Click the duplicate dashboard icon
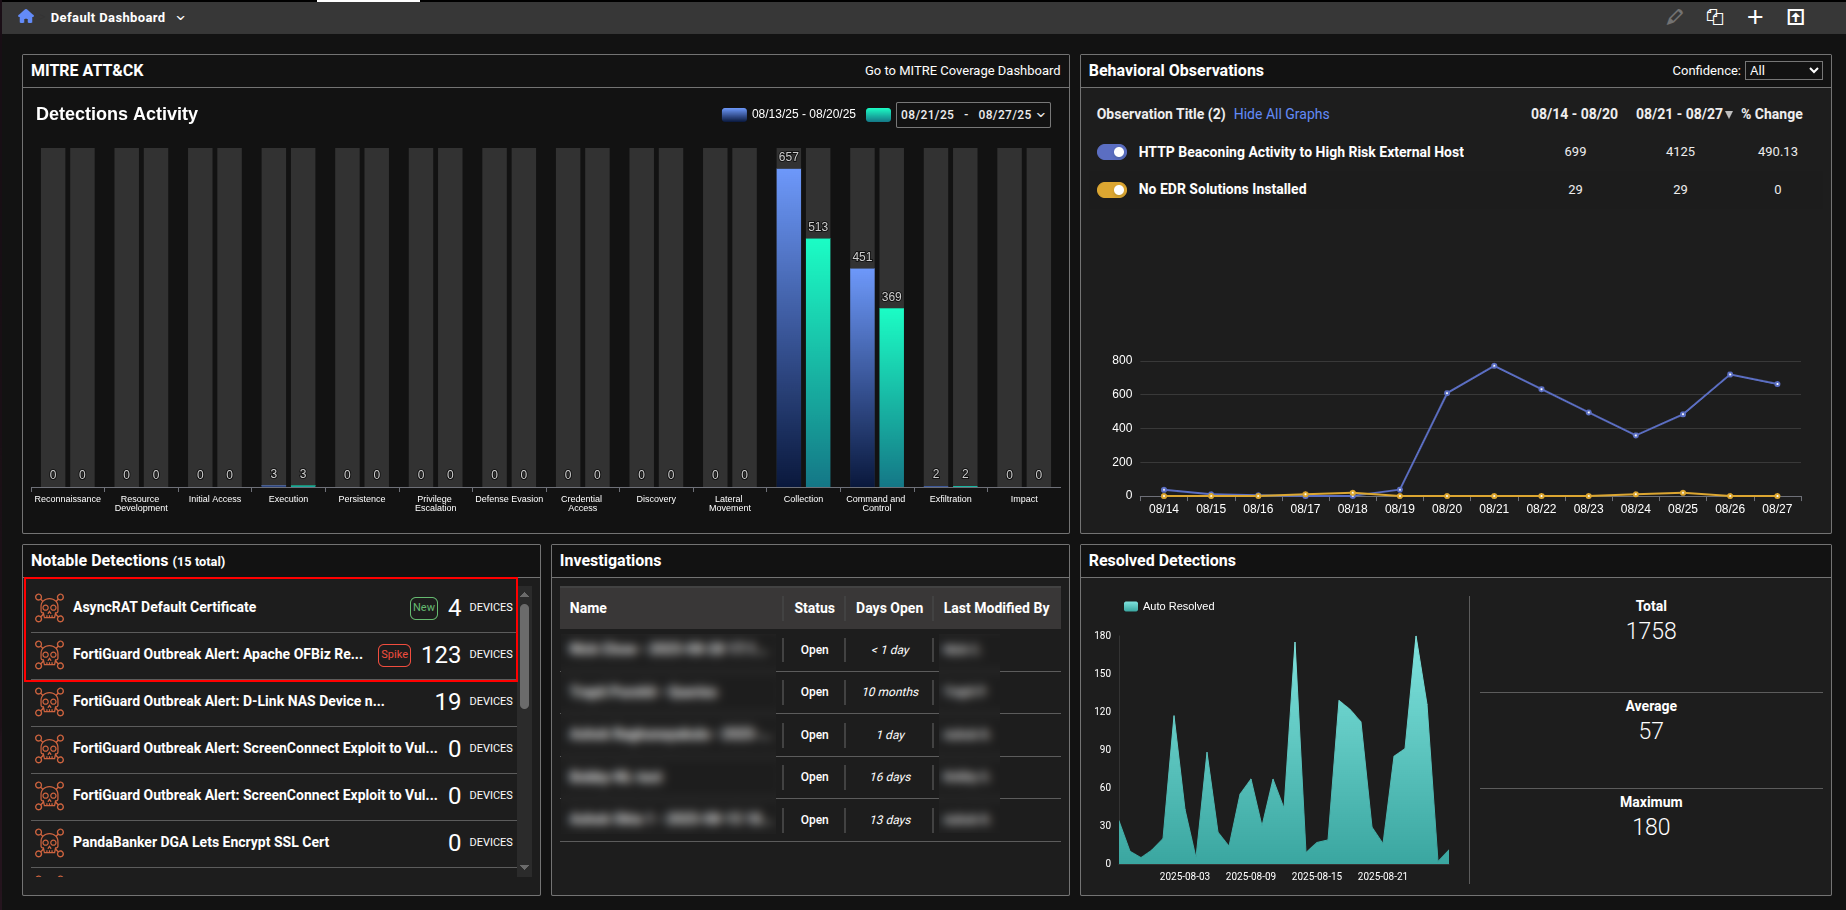1846x910 pixels. pyautogui.click(x=1715, y=17)
